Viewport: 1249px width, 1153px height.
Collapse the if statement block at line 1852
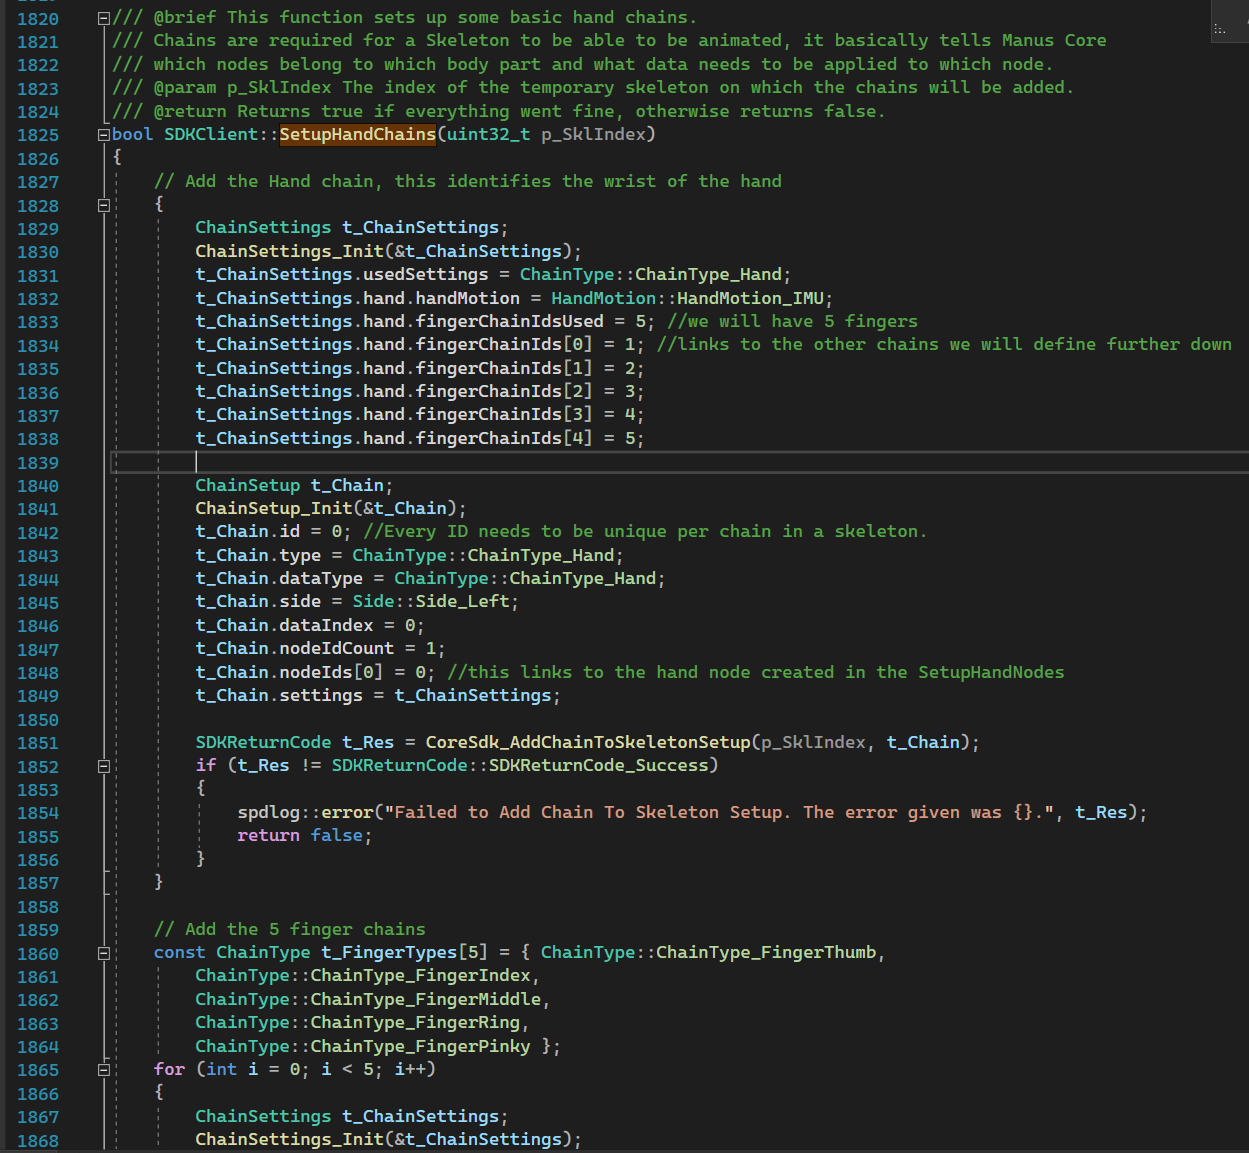104,766
